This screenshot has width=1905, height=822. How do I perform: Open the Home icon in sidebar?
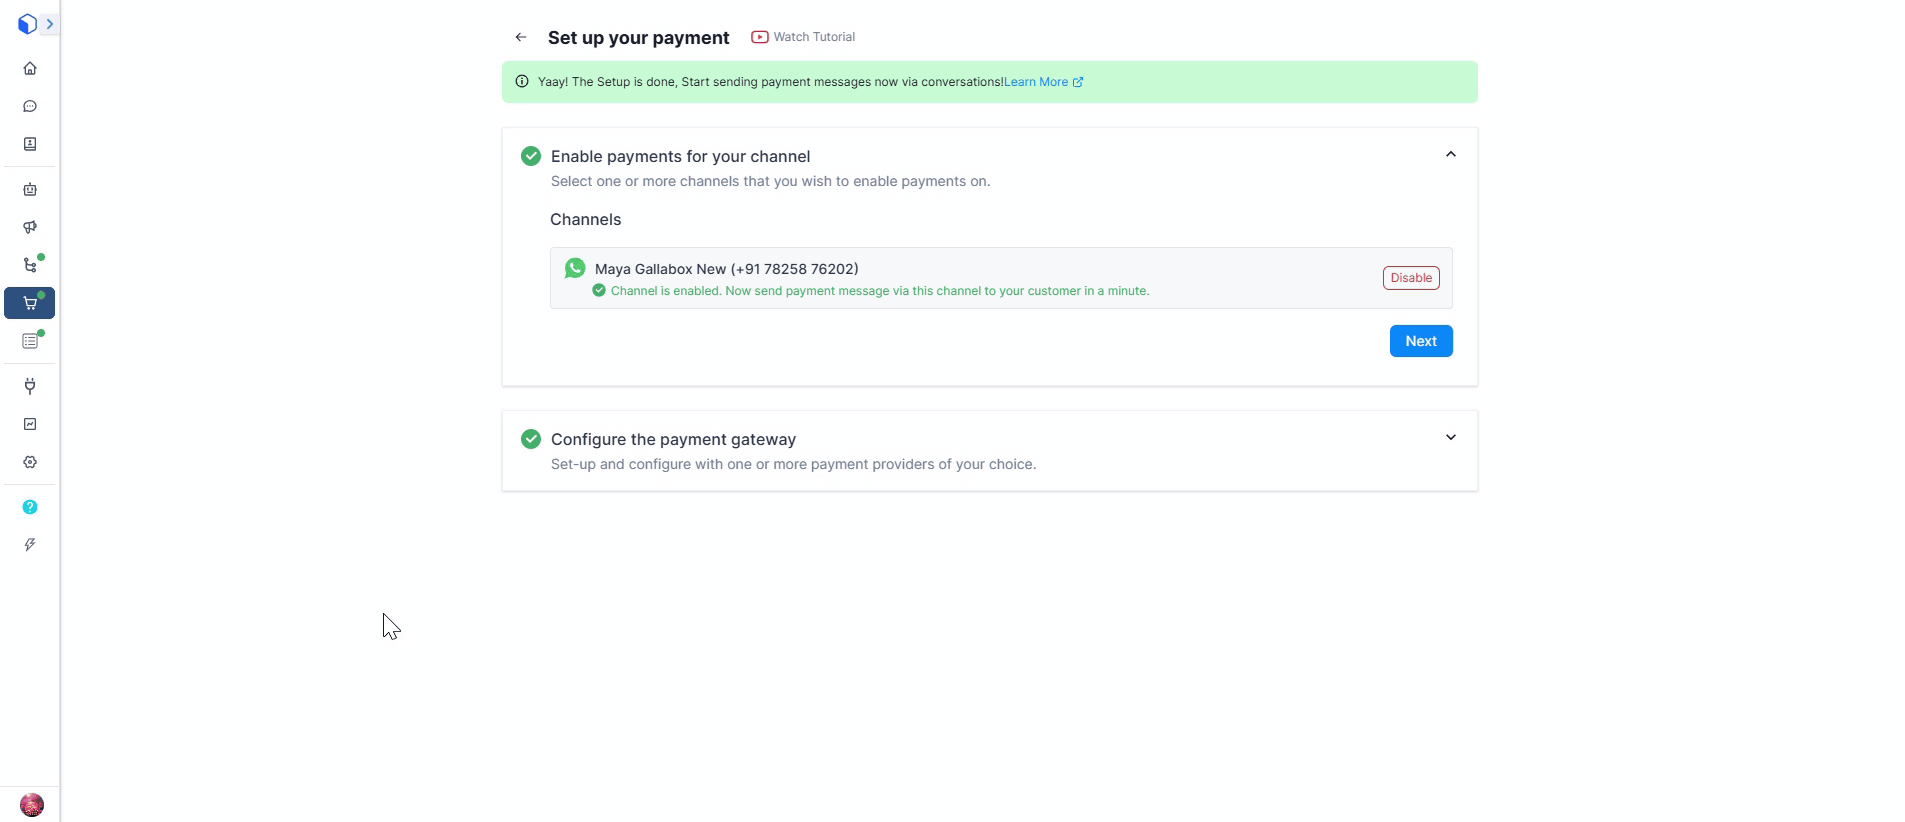tap(30, 69)
